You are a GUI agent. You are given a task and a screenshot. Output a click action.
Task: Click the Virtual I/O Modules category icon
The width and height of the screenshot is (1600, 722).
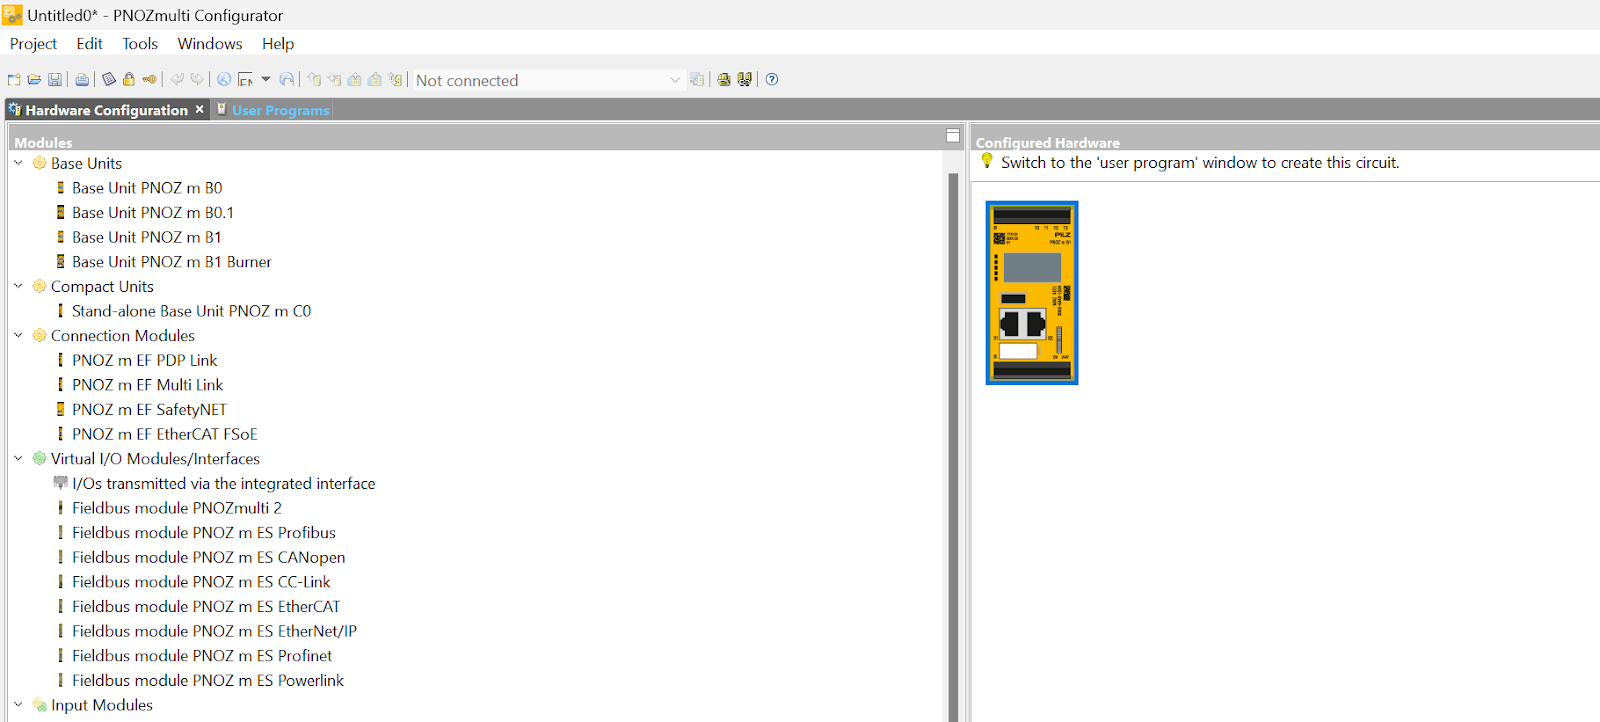tap(39, 458)
